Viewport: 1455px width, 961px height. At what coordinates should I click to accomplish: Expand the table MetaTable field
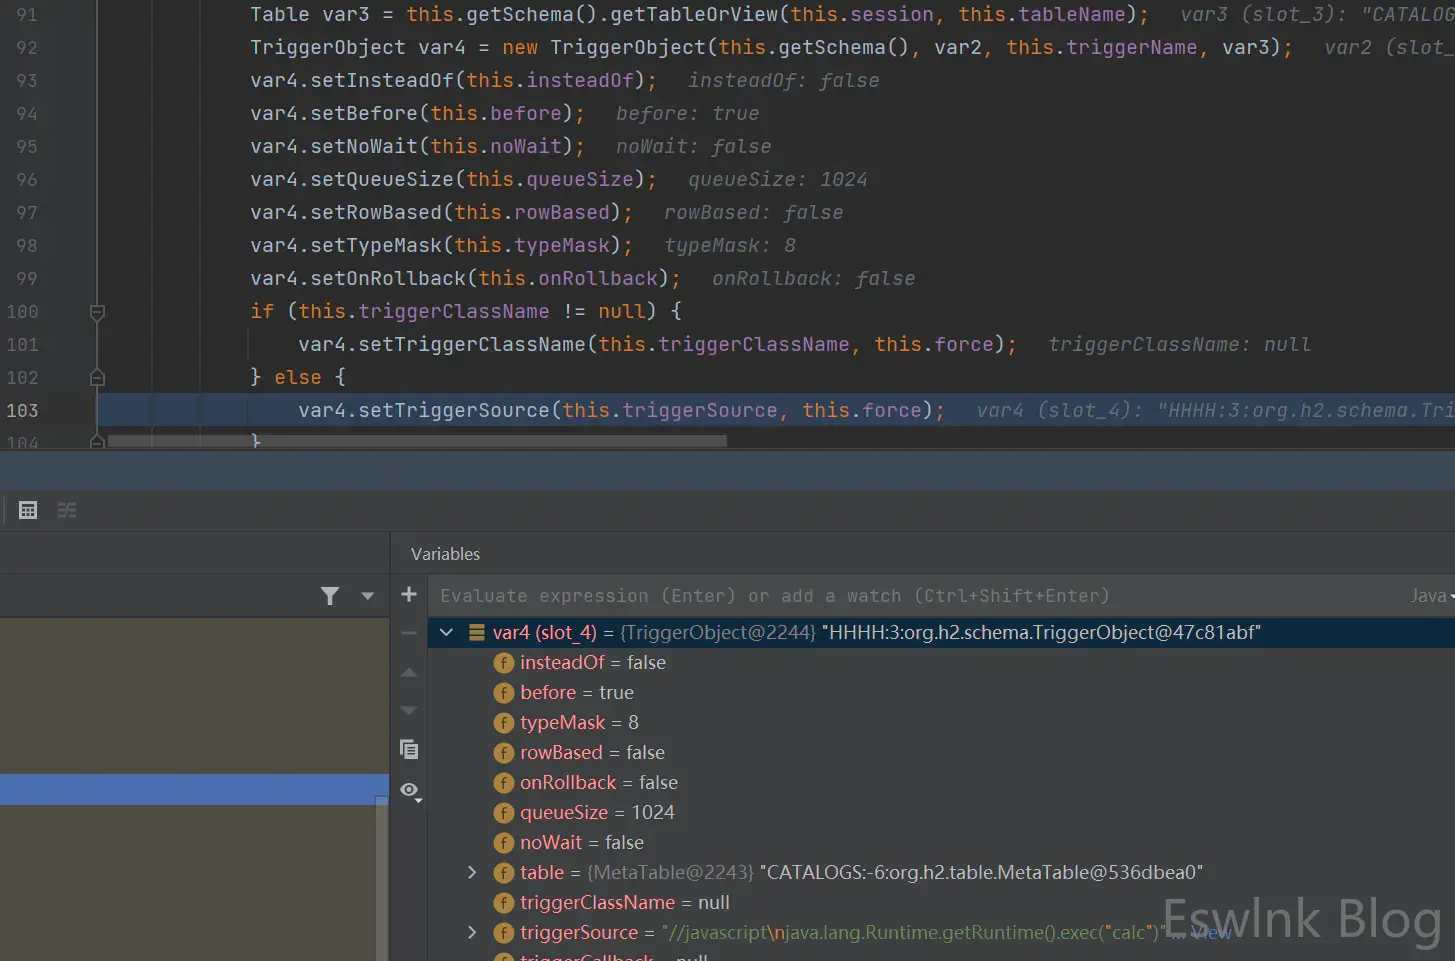tap(472, 873)
